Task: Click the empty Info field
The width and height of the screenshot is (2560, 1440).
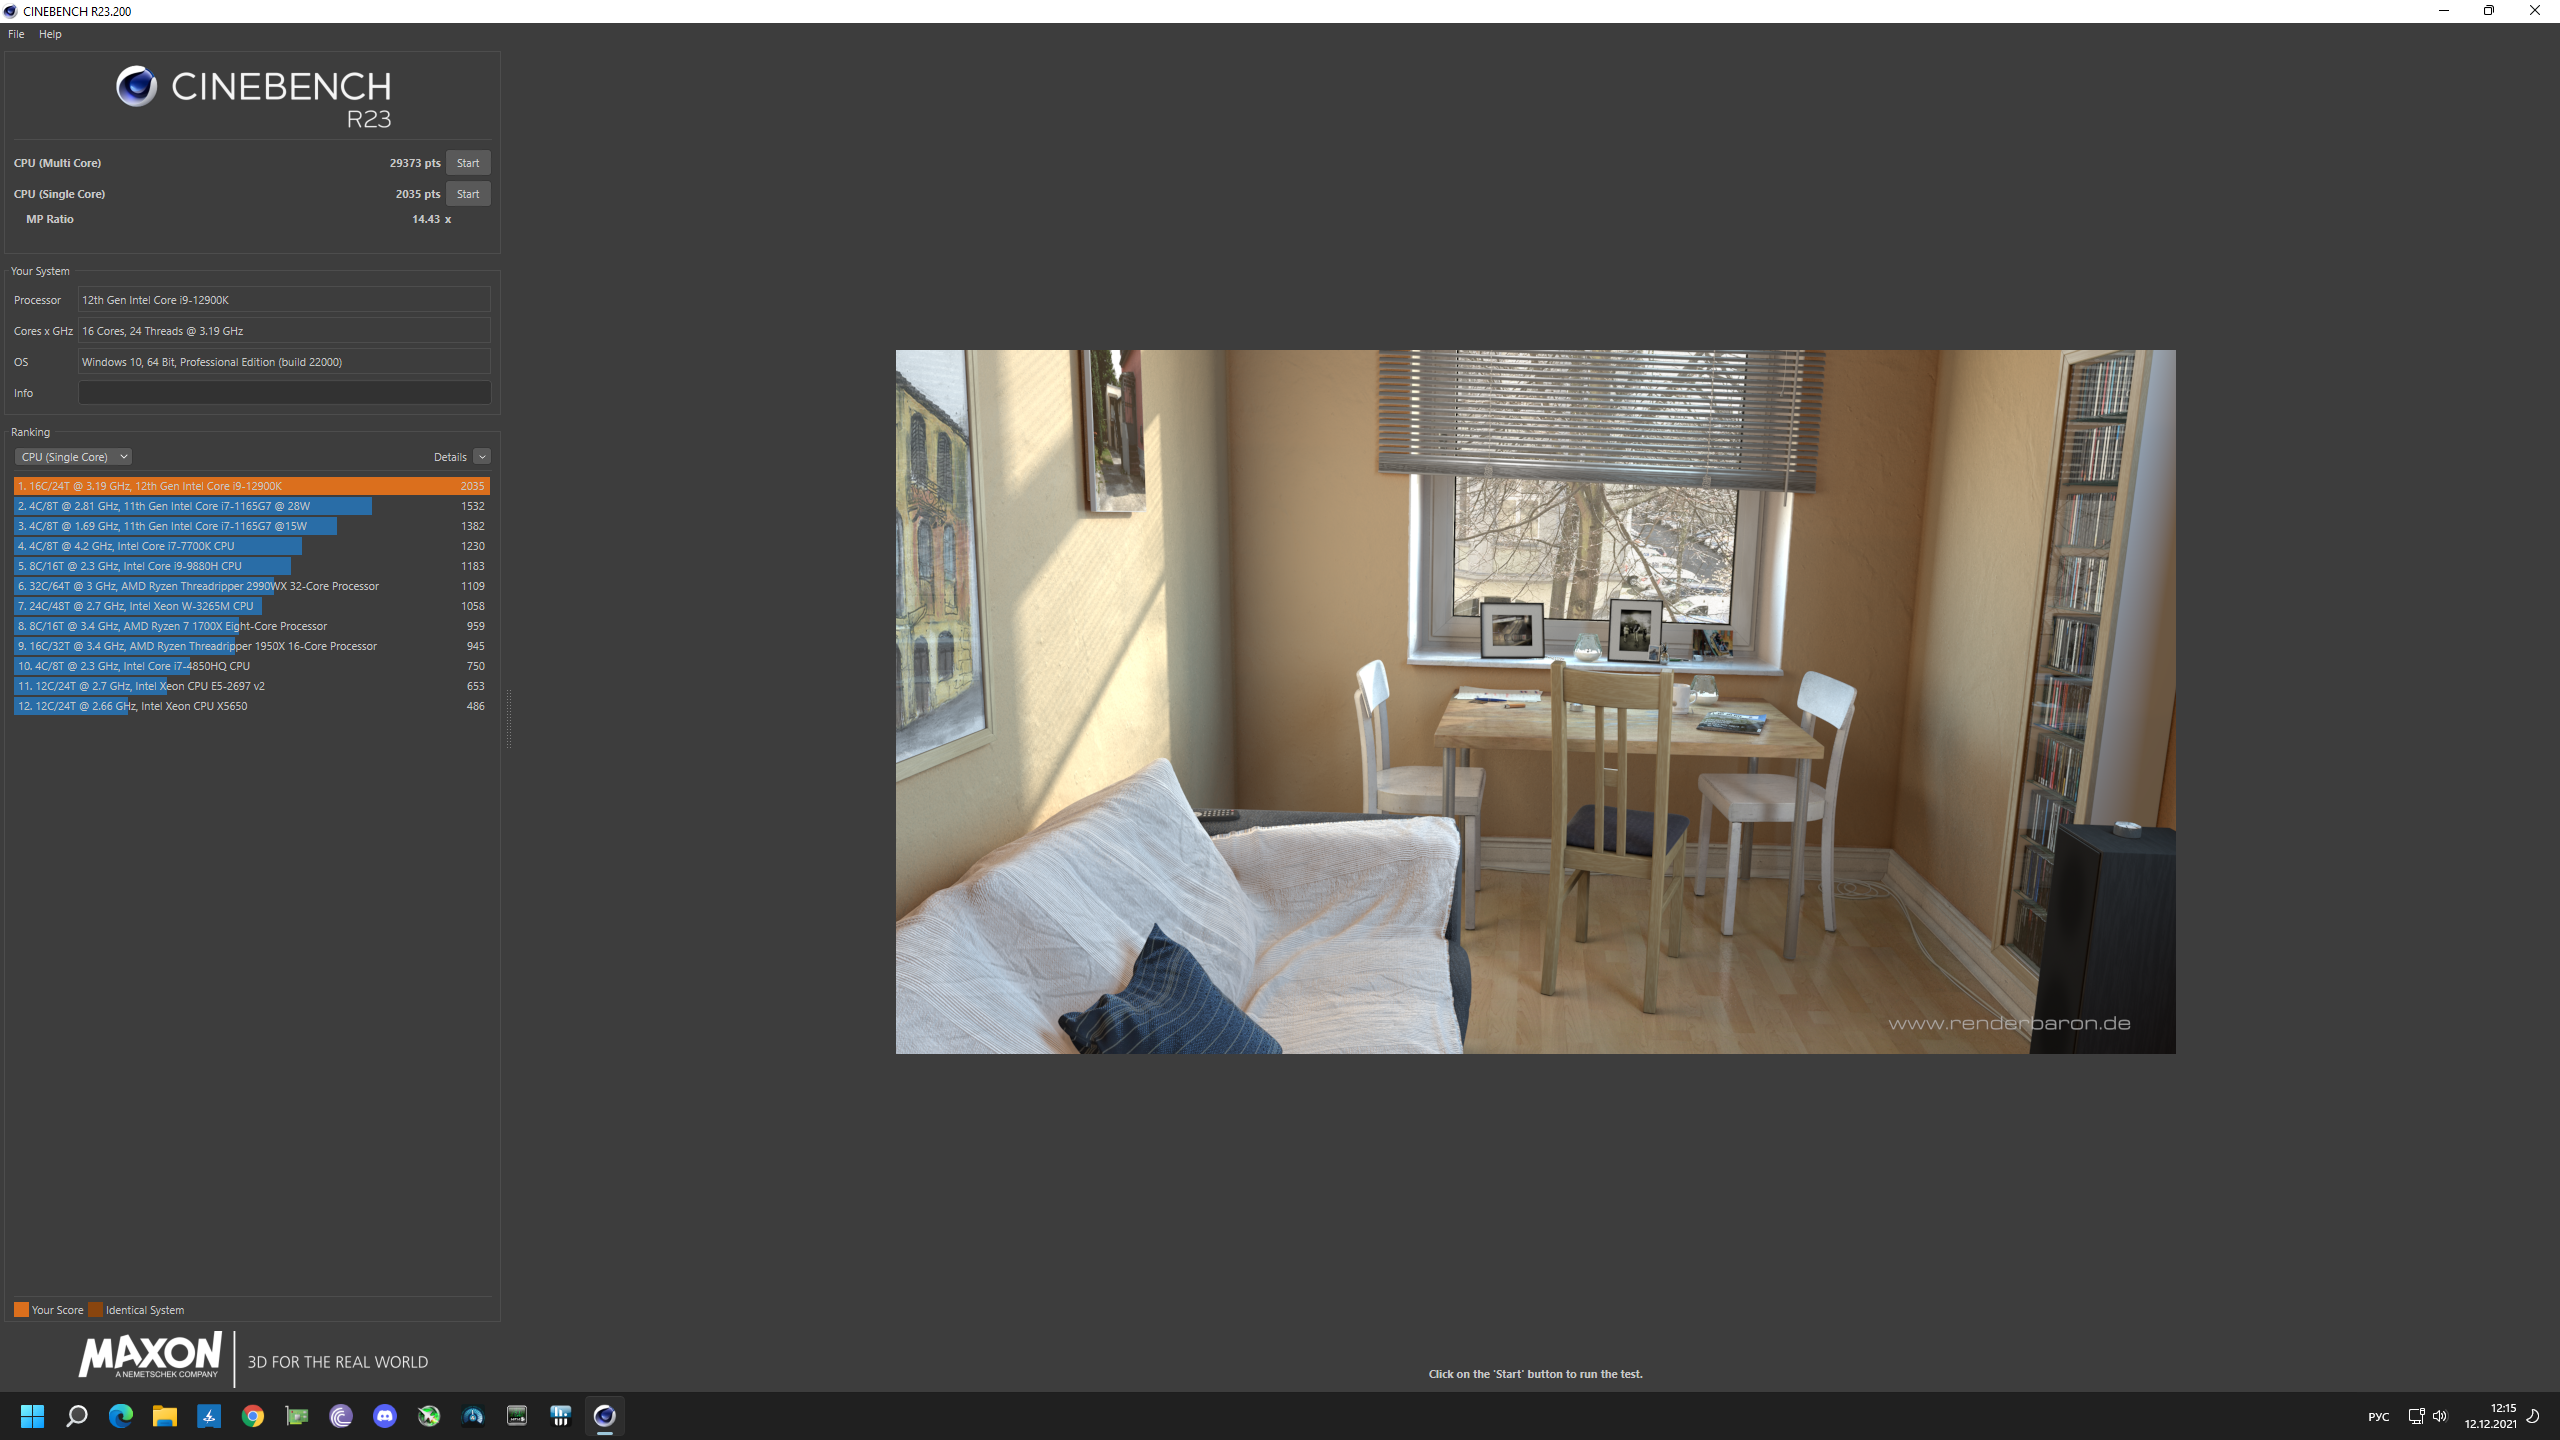Action: (284, 393)
